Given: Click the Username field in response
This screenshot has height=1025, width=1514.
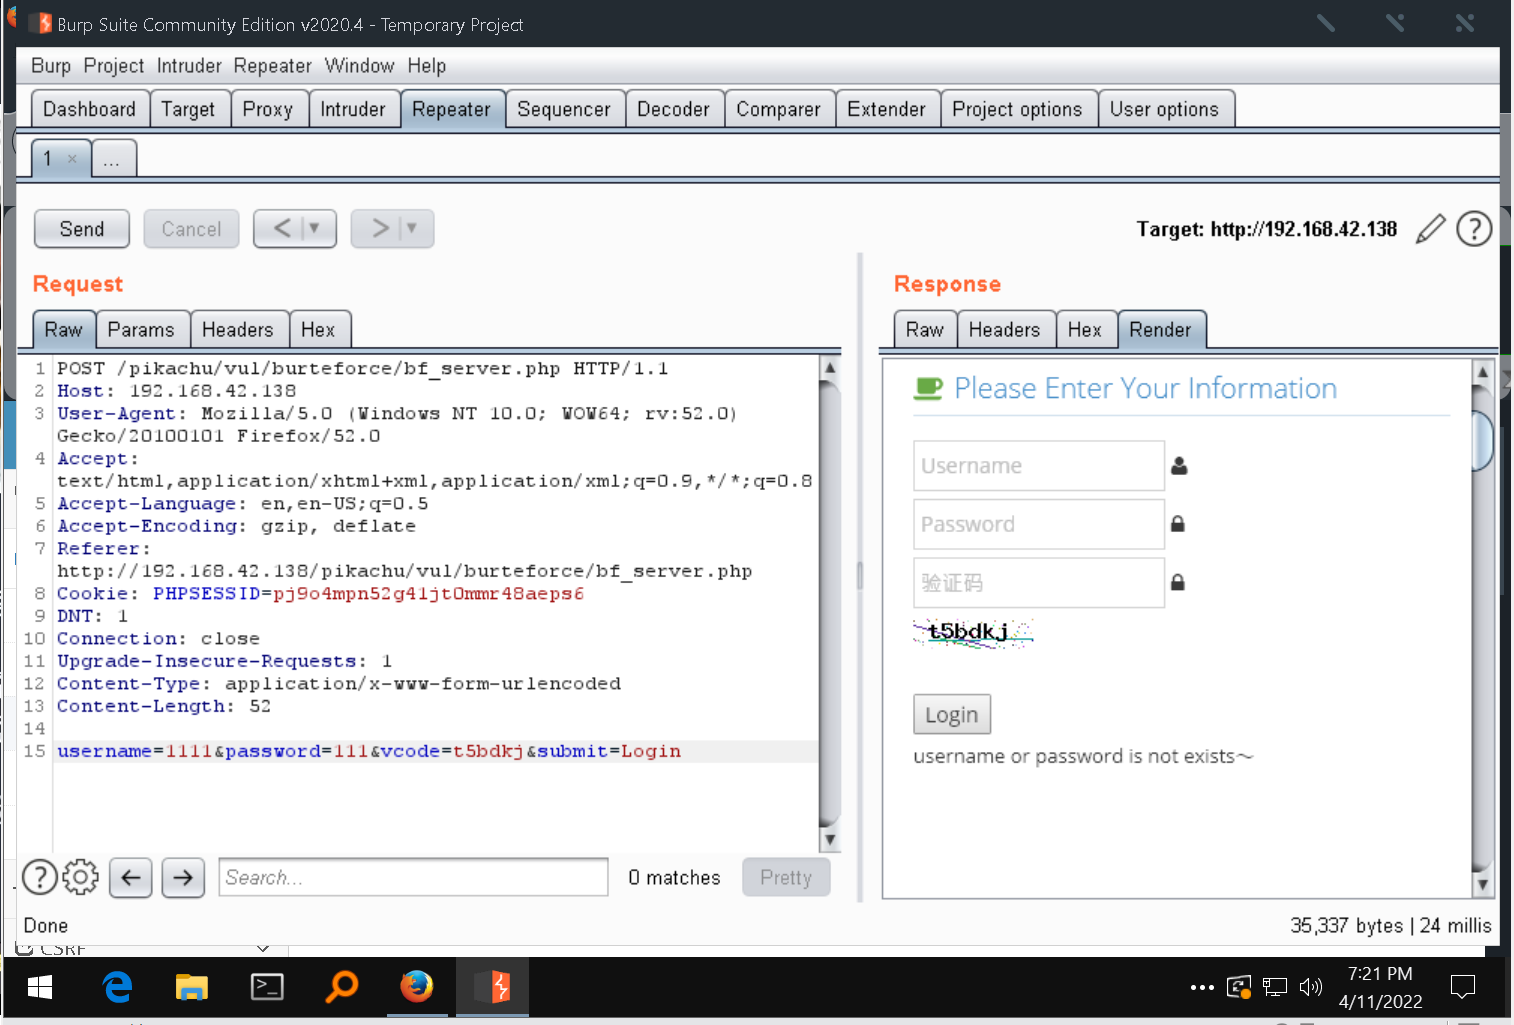Looking at the screenshot, I should (1039, 466).
